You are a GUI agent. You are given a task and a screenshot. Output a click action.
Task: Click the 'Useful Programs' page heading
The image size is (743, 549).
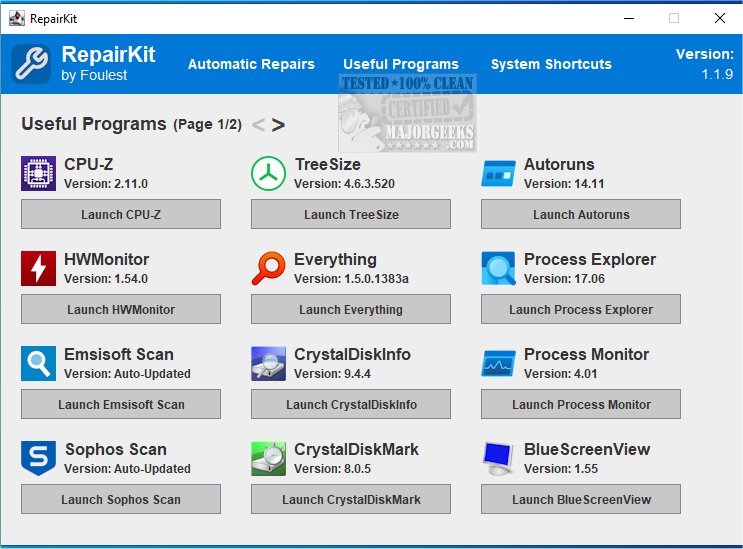click(94, 124)
